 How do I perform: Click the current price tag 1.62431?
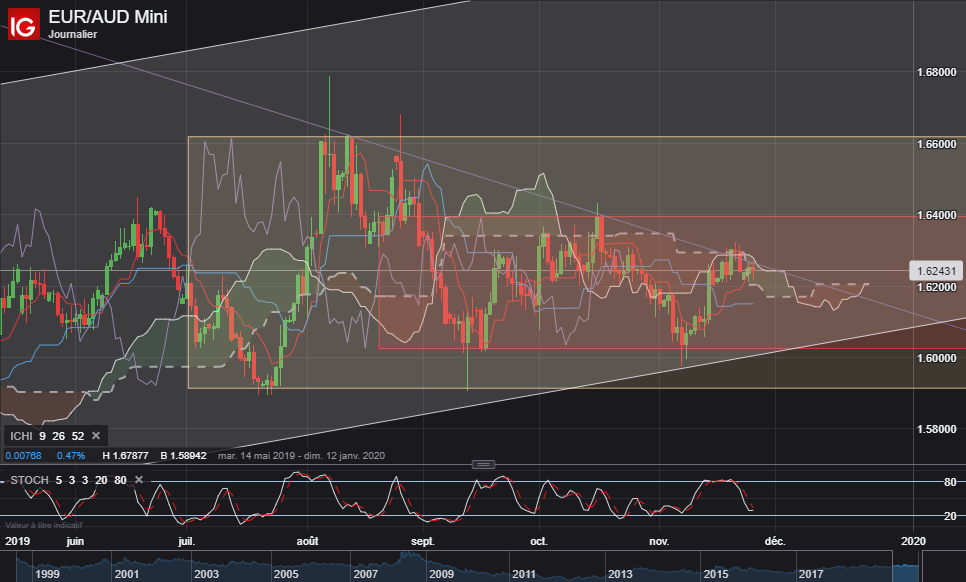pyautogui.click(x=936, y=271)
